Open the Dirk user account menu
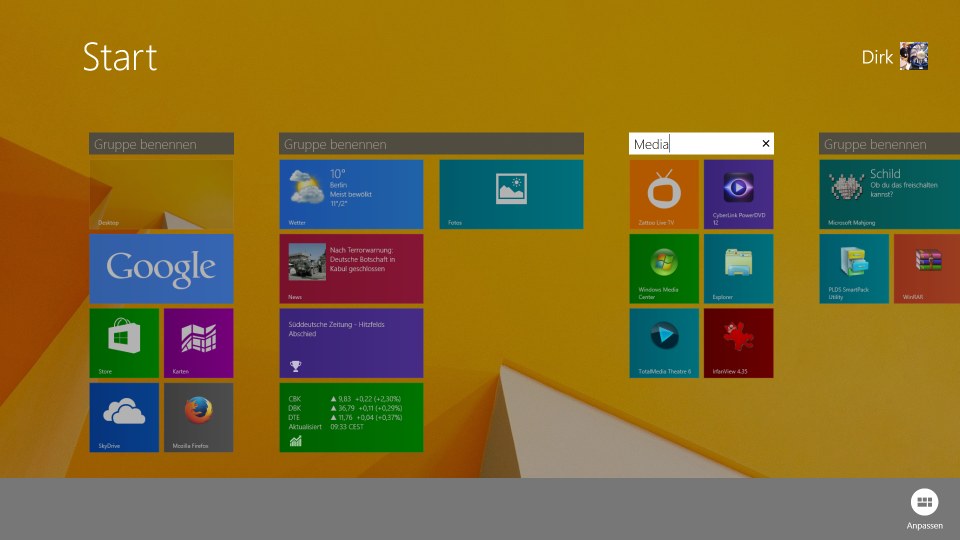 pos(895,57)
